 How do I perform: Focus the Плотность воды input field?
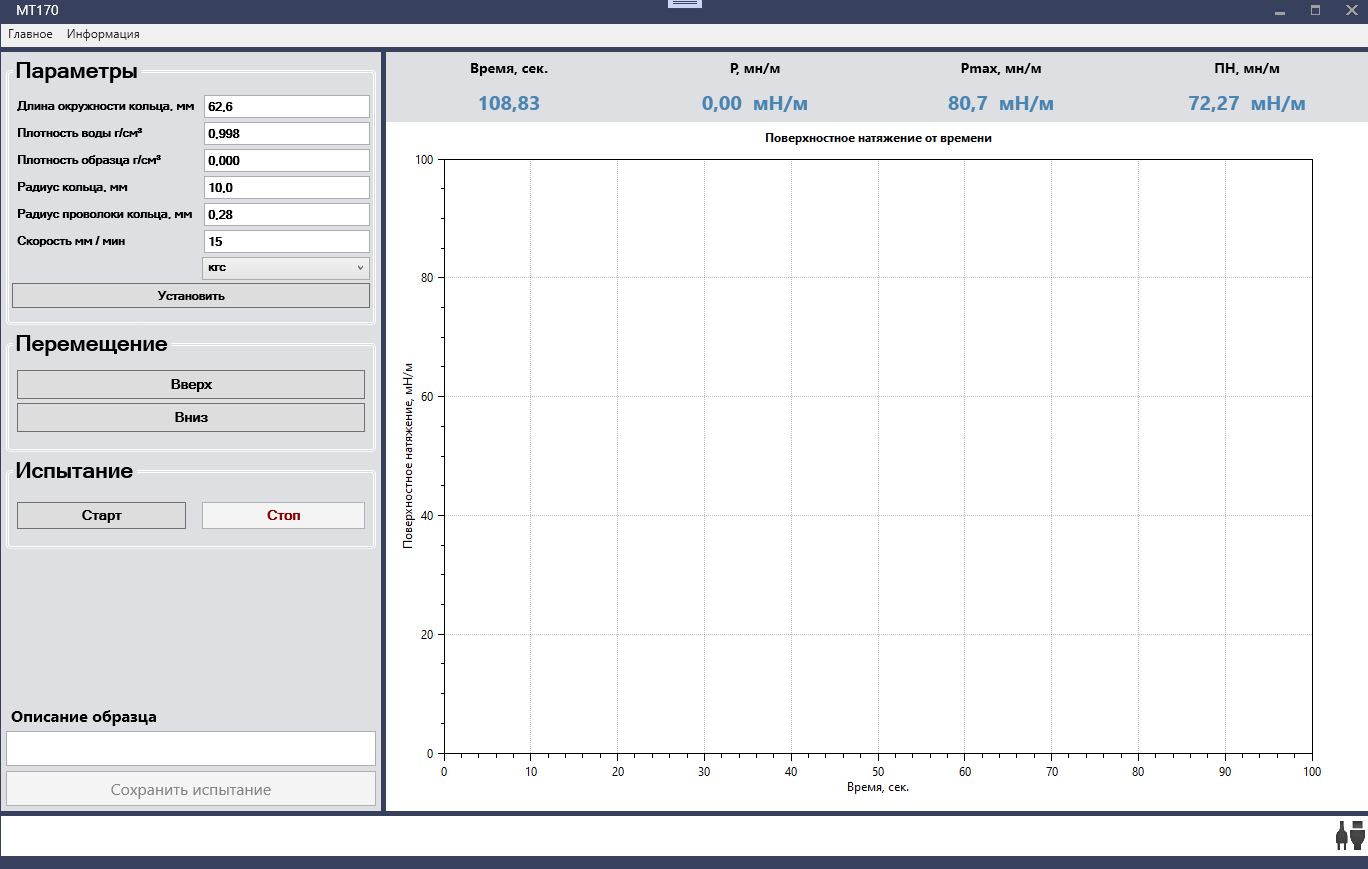click(x=286, y=133)
